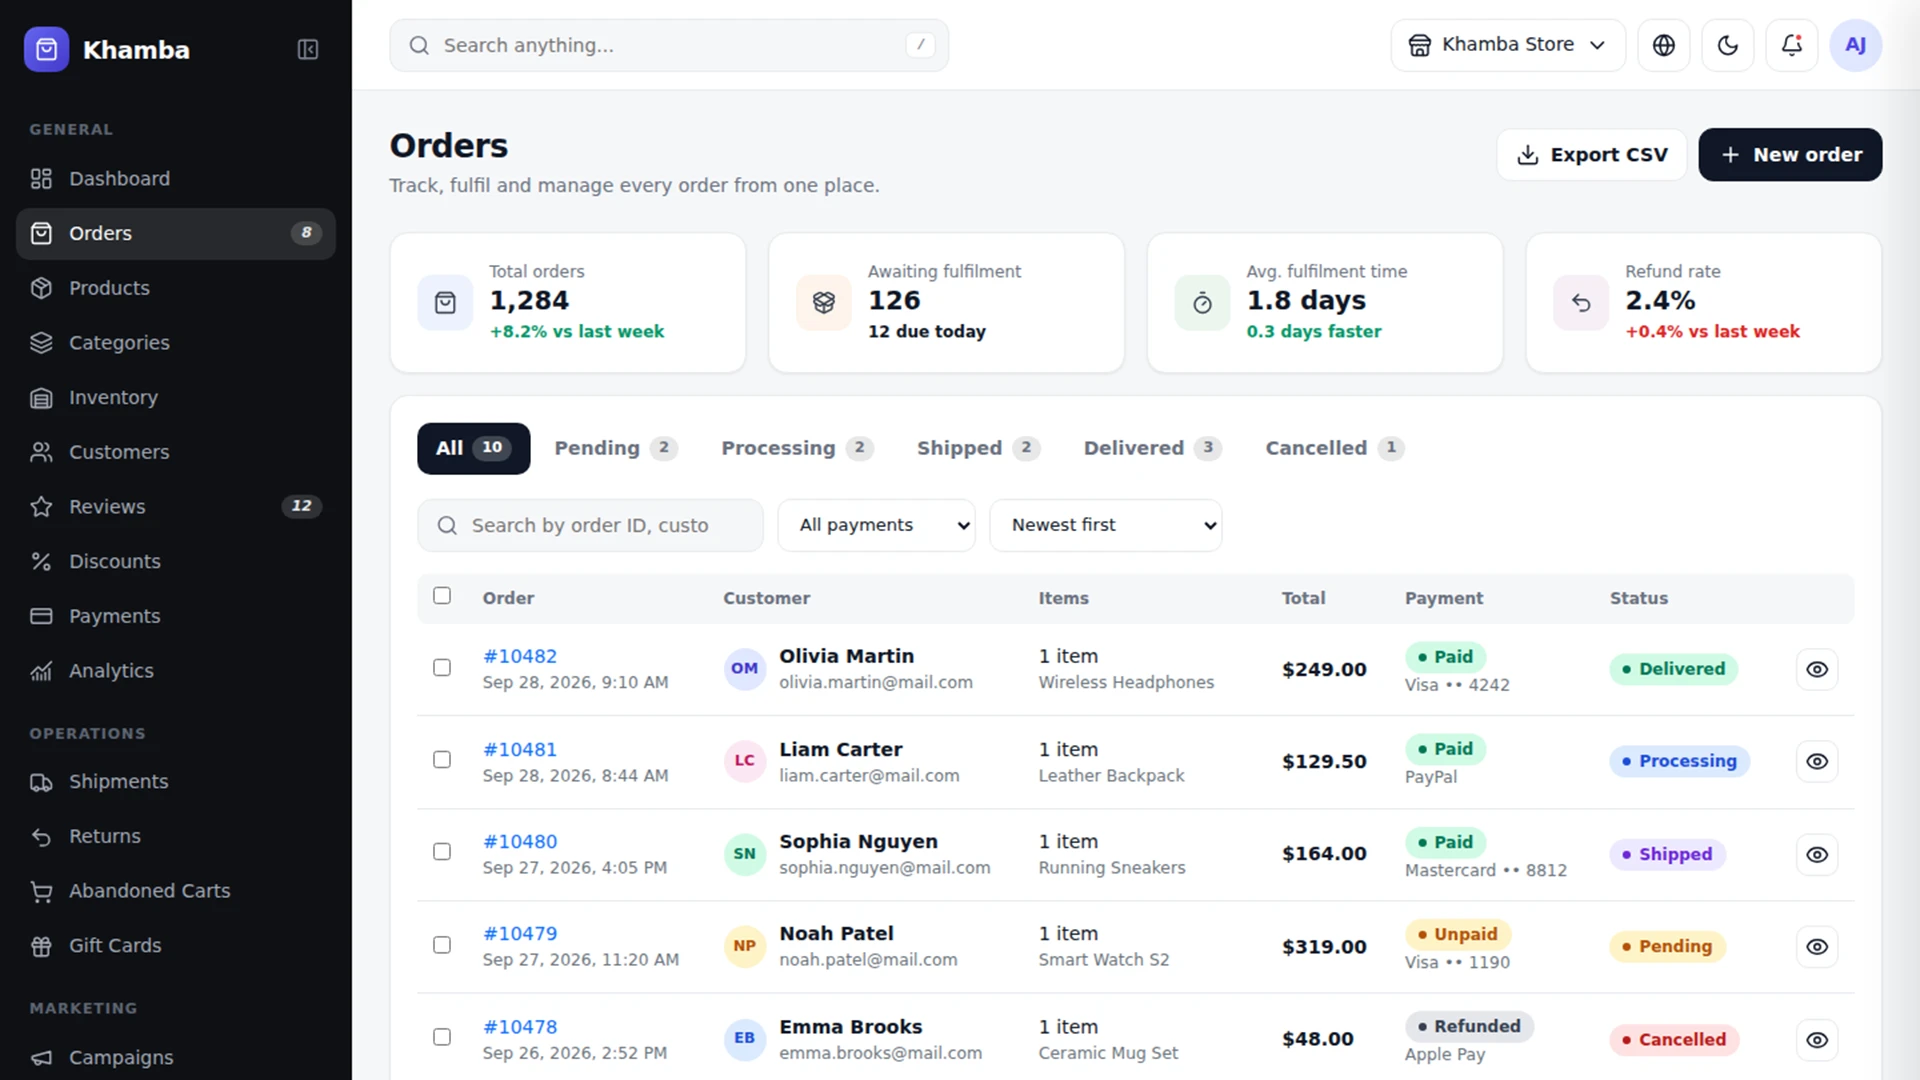Image resolution: width=1920 pixels, height=1080 pixels.
Task: View Liam Carter order via eye icon
Action: (x=1817, y=762)
